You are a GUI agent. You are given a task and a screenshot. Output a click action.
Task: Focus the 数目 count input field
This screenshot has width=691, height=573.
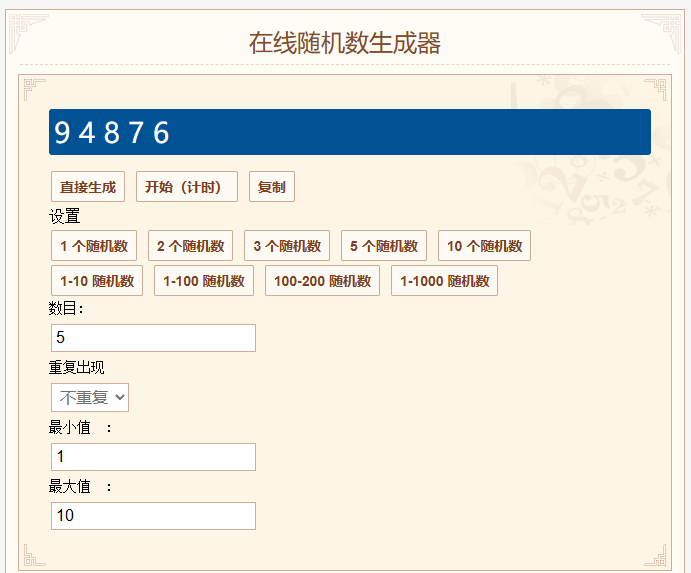pyautogui.click(x=153, y=338)
